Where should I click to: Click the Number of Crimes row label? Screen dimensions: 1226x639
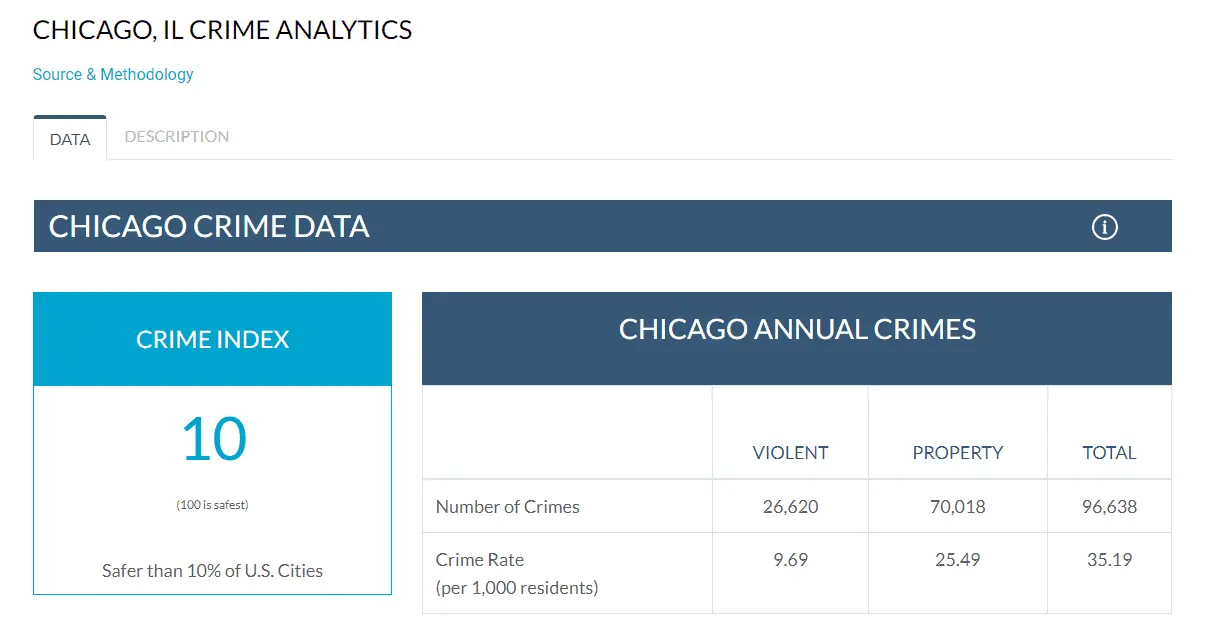507,507
